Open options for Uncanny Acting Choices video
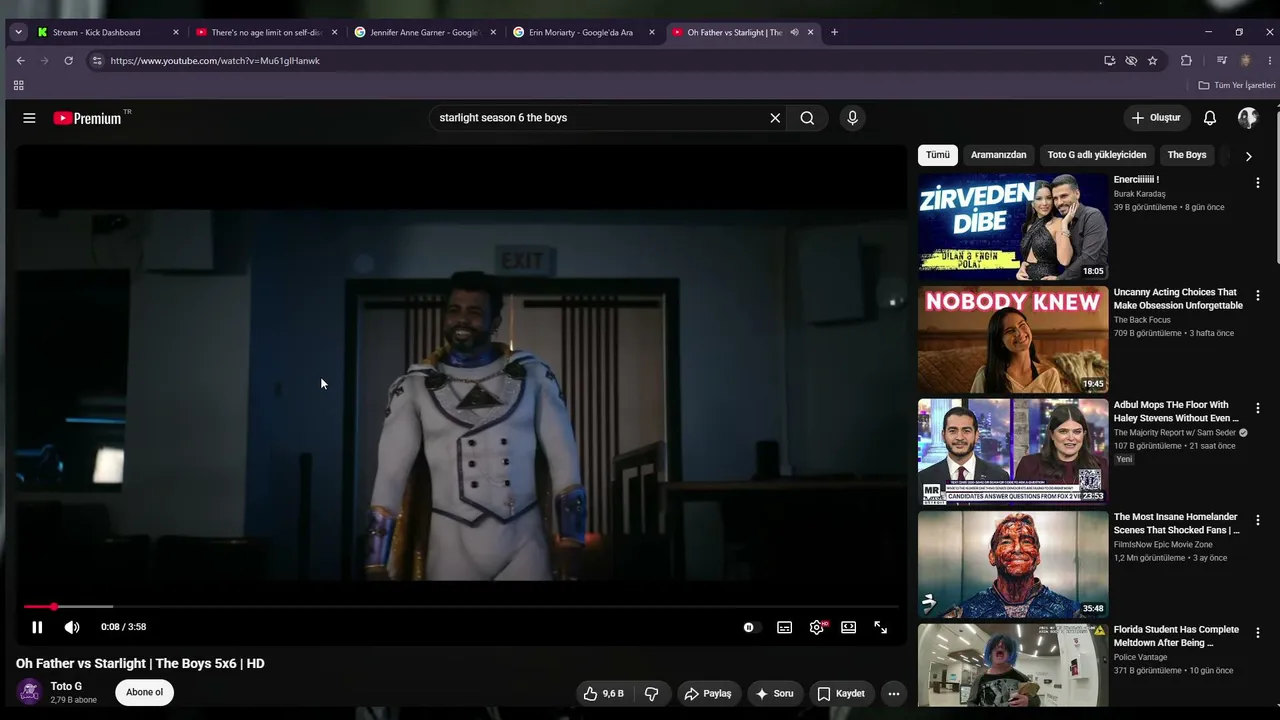Image resolution: width=1280 pixels, height=720 pixels. click(1258, 296)
